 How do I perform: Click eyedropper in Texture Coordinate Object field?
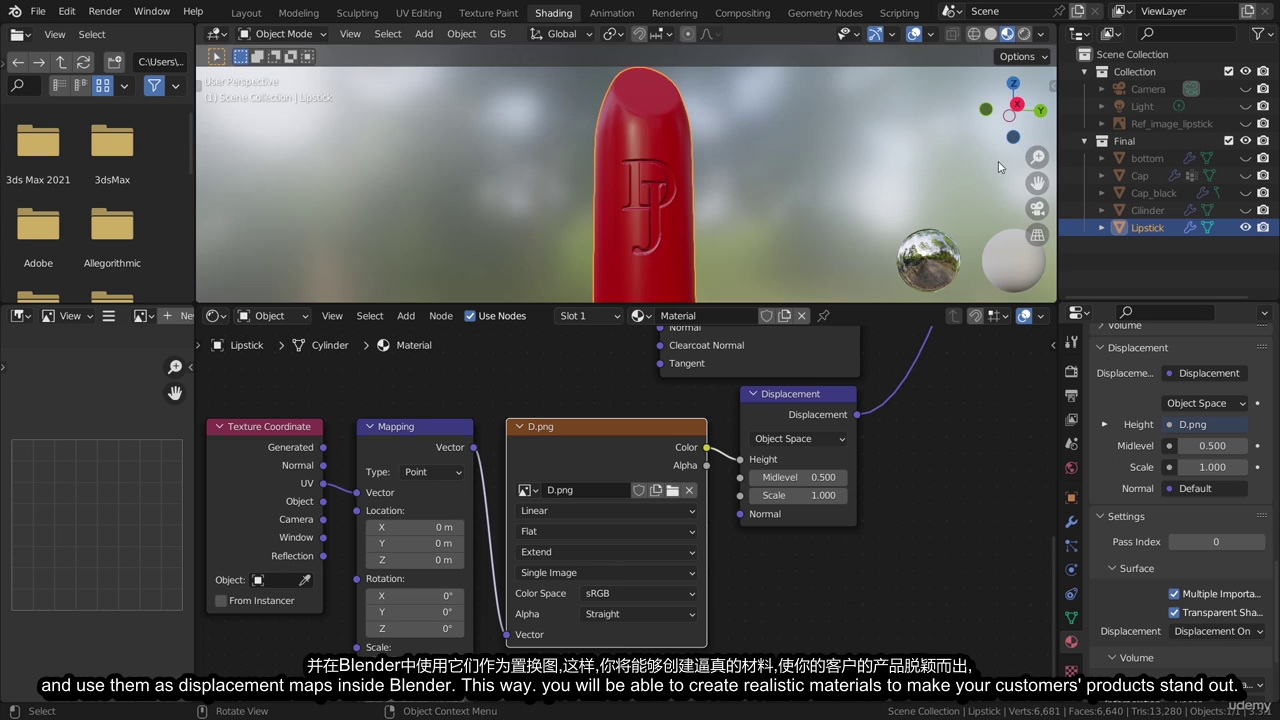click(305, 580)
